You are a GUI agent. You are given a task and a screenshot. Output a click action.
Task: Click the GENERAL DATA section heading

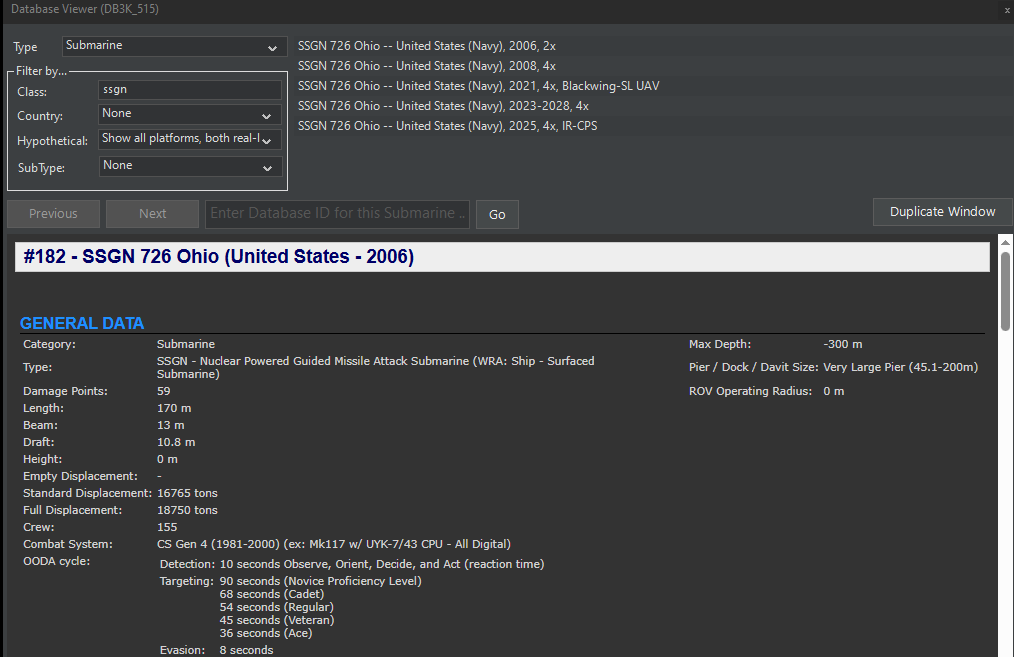click(82, 323)
